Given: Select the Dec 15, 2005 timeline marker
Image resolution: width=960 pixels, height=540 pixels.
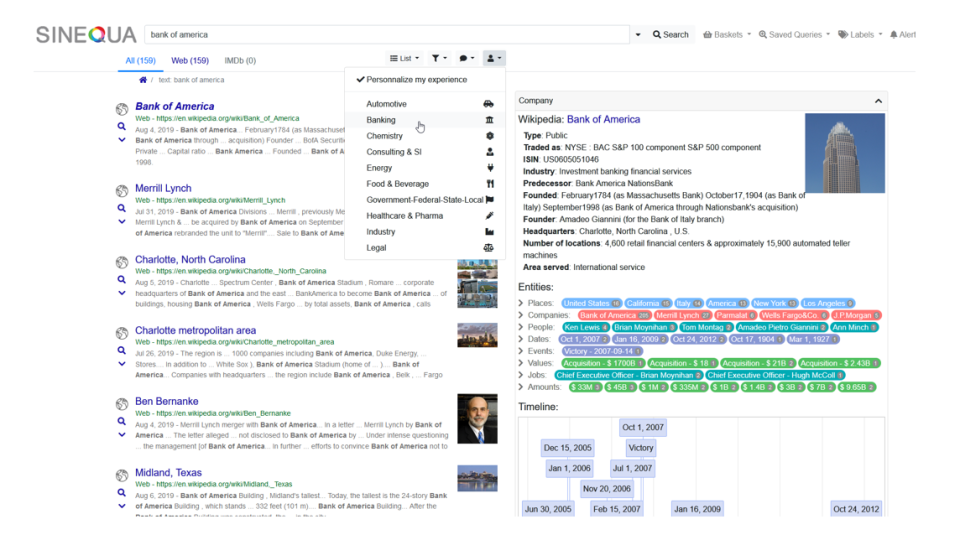Looking at the screenshot, I should (568, 448).
